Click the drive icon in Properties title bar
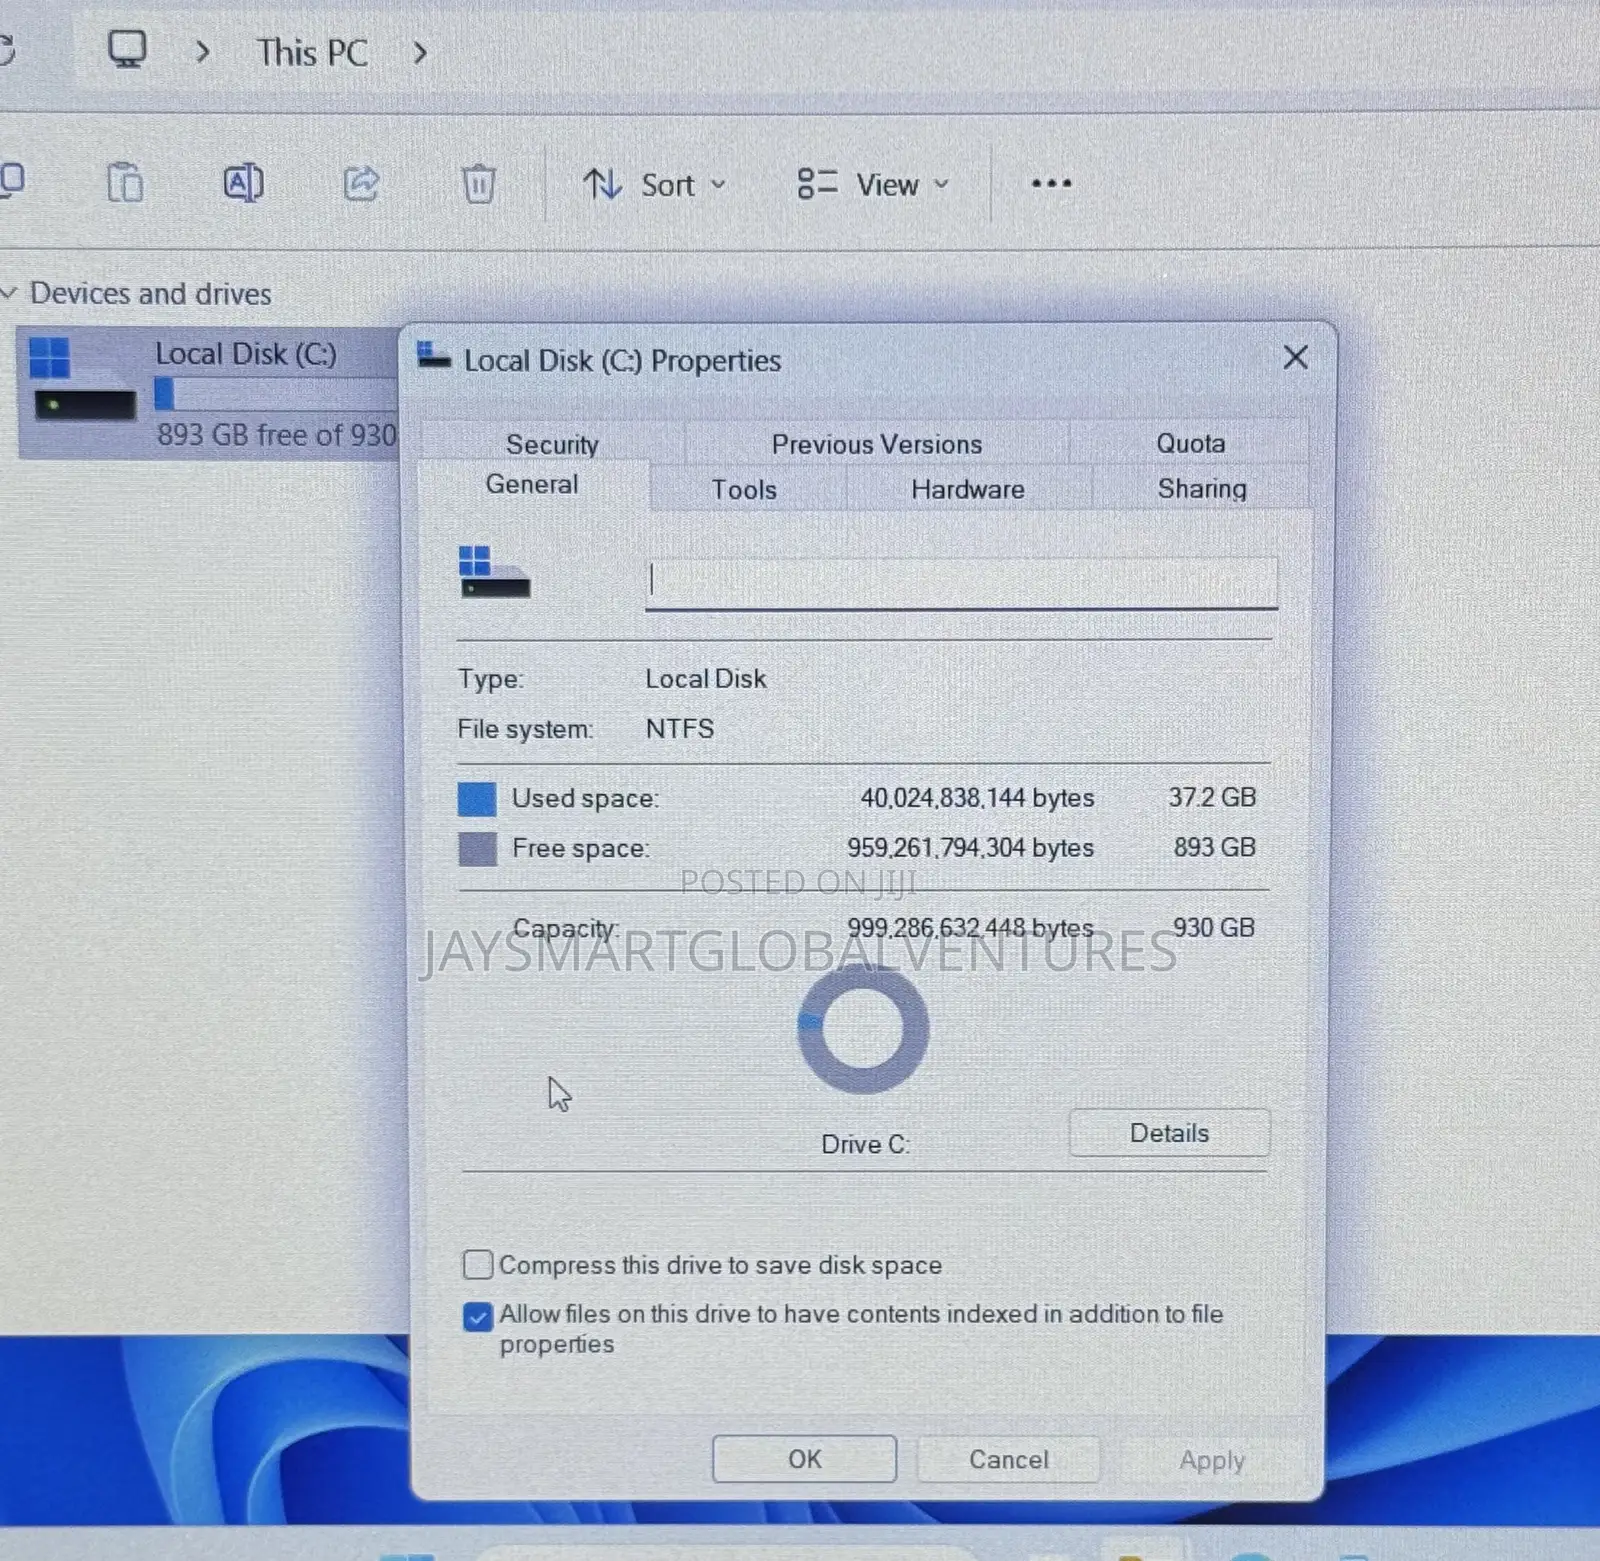Viewport: 1600px width, 1561px height. click(433, 356)
